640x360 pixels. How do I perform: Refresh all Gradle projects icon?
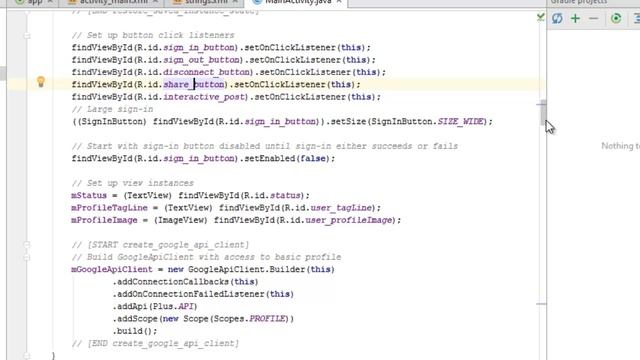click(x=557, y=18)
